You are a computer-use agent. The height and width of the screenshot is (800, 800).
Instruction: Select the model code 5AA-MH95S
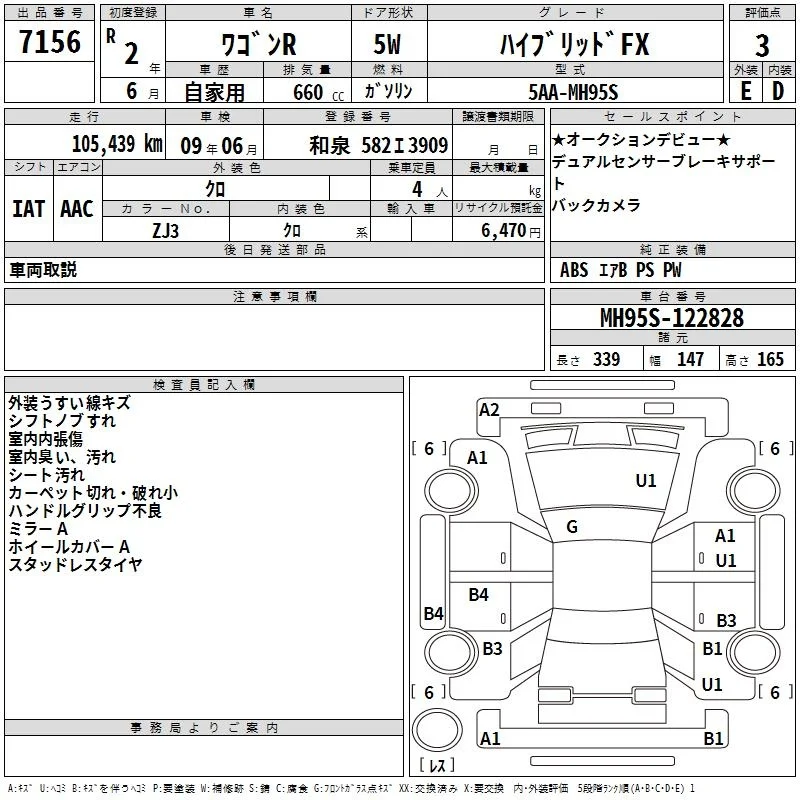573,92
